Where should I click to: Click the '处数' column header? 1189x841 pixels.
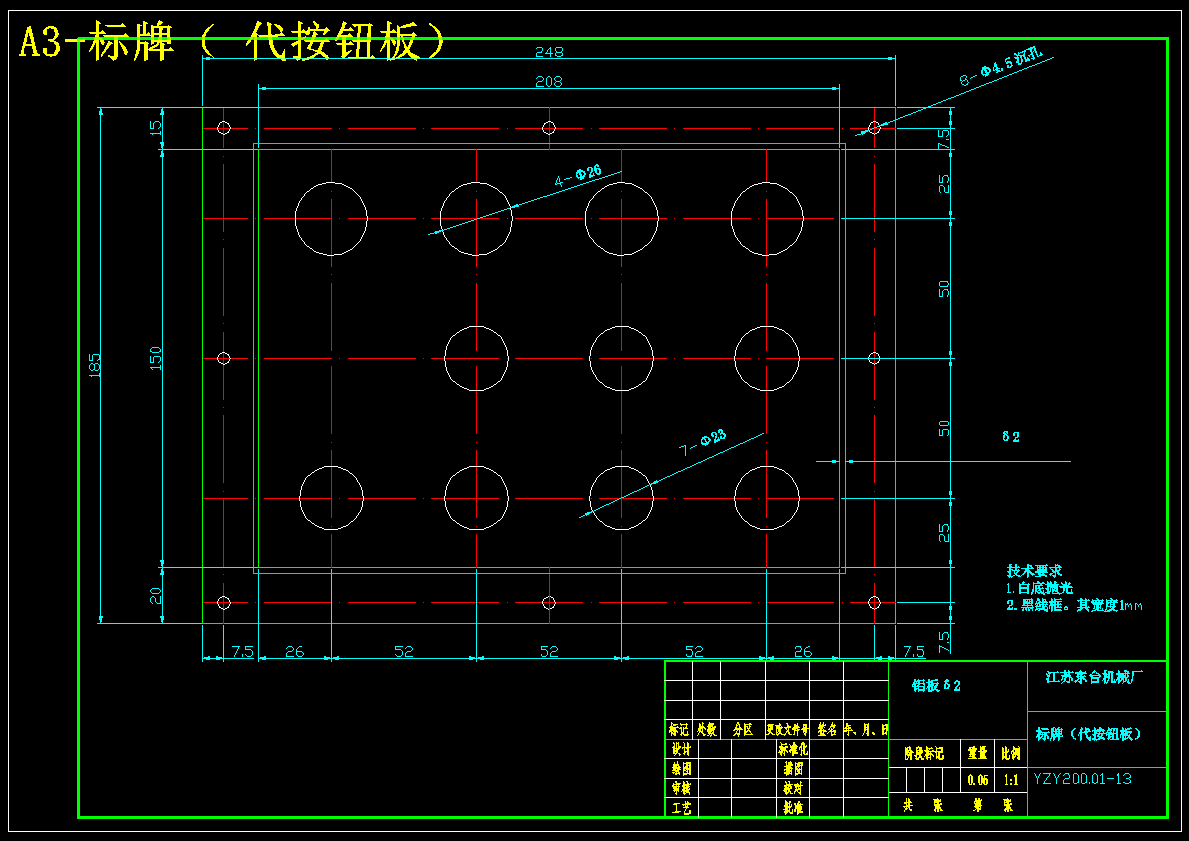(707, 730)
